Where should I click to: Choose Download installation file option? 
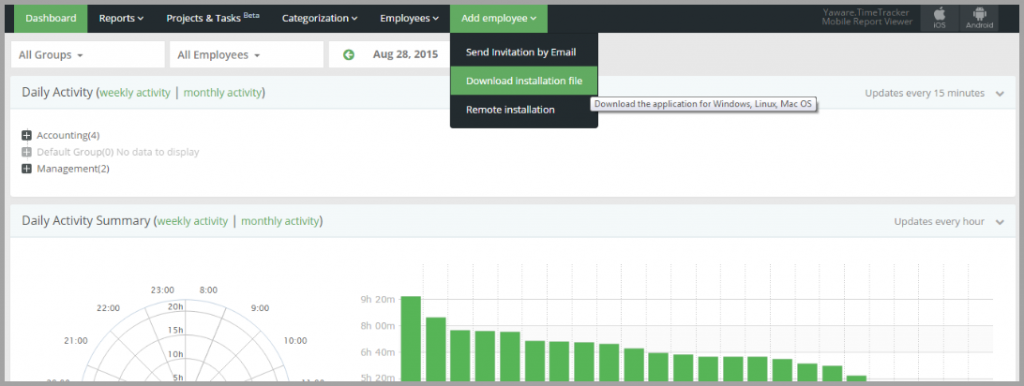[524, 81]
